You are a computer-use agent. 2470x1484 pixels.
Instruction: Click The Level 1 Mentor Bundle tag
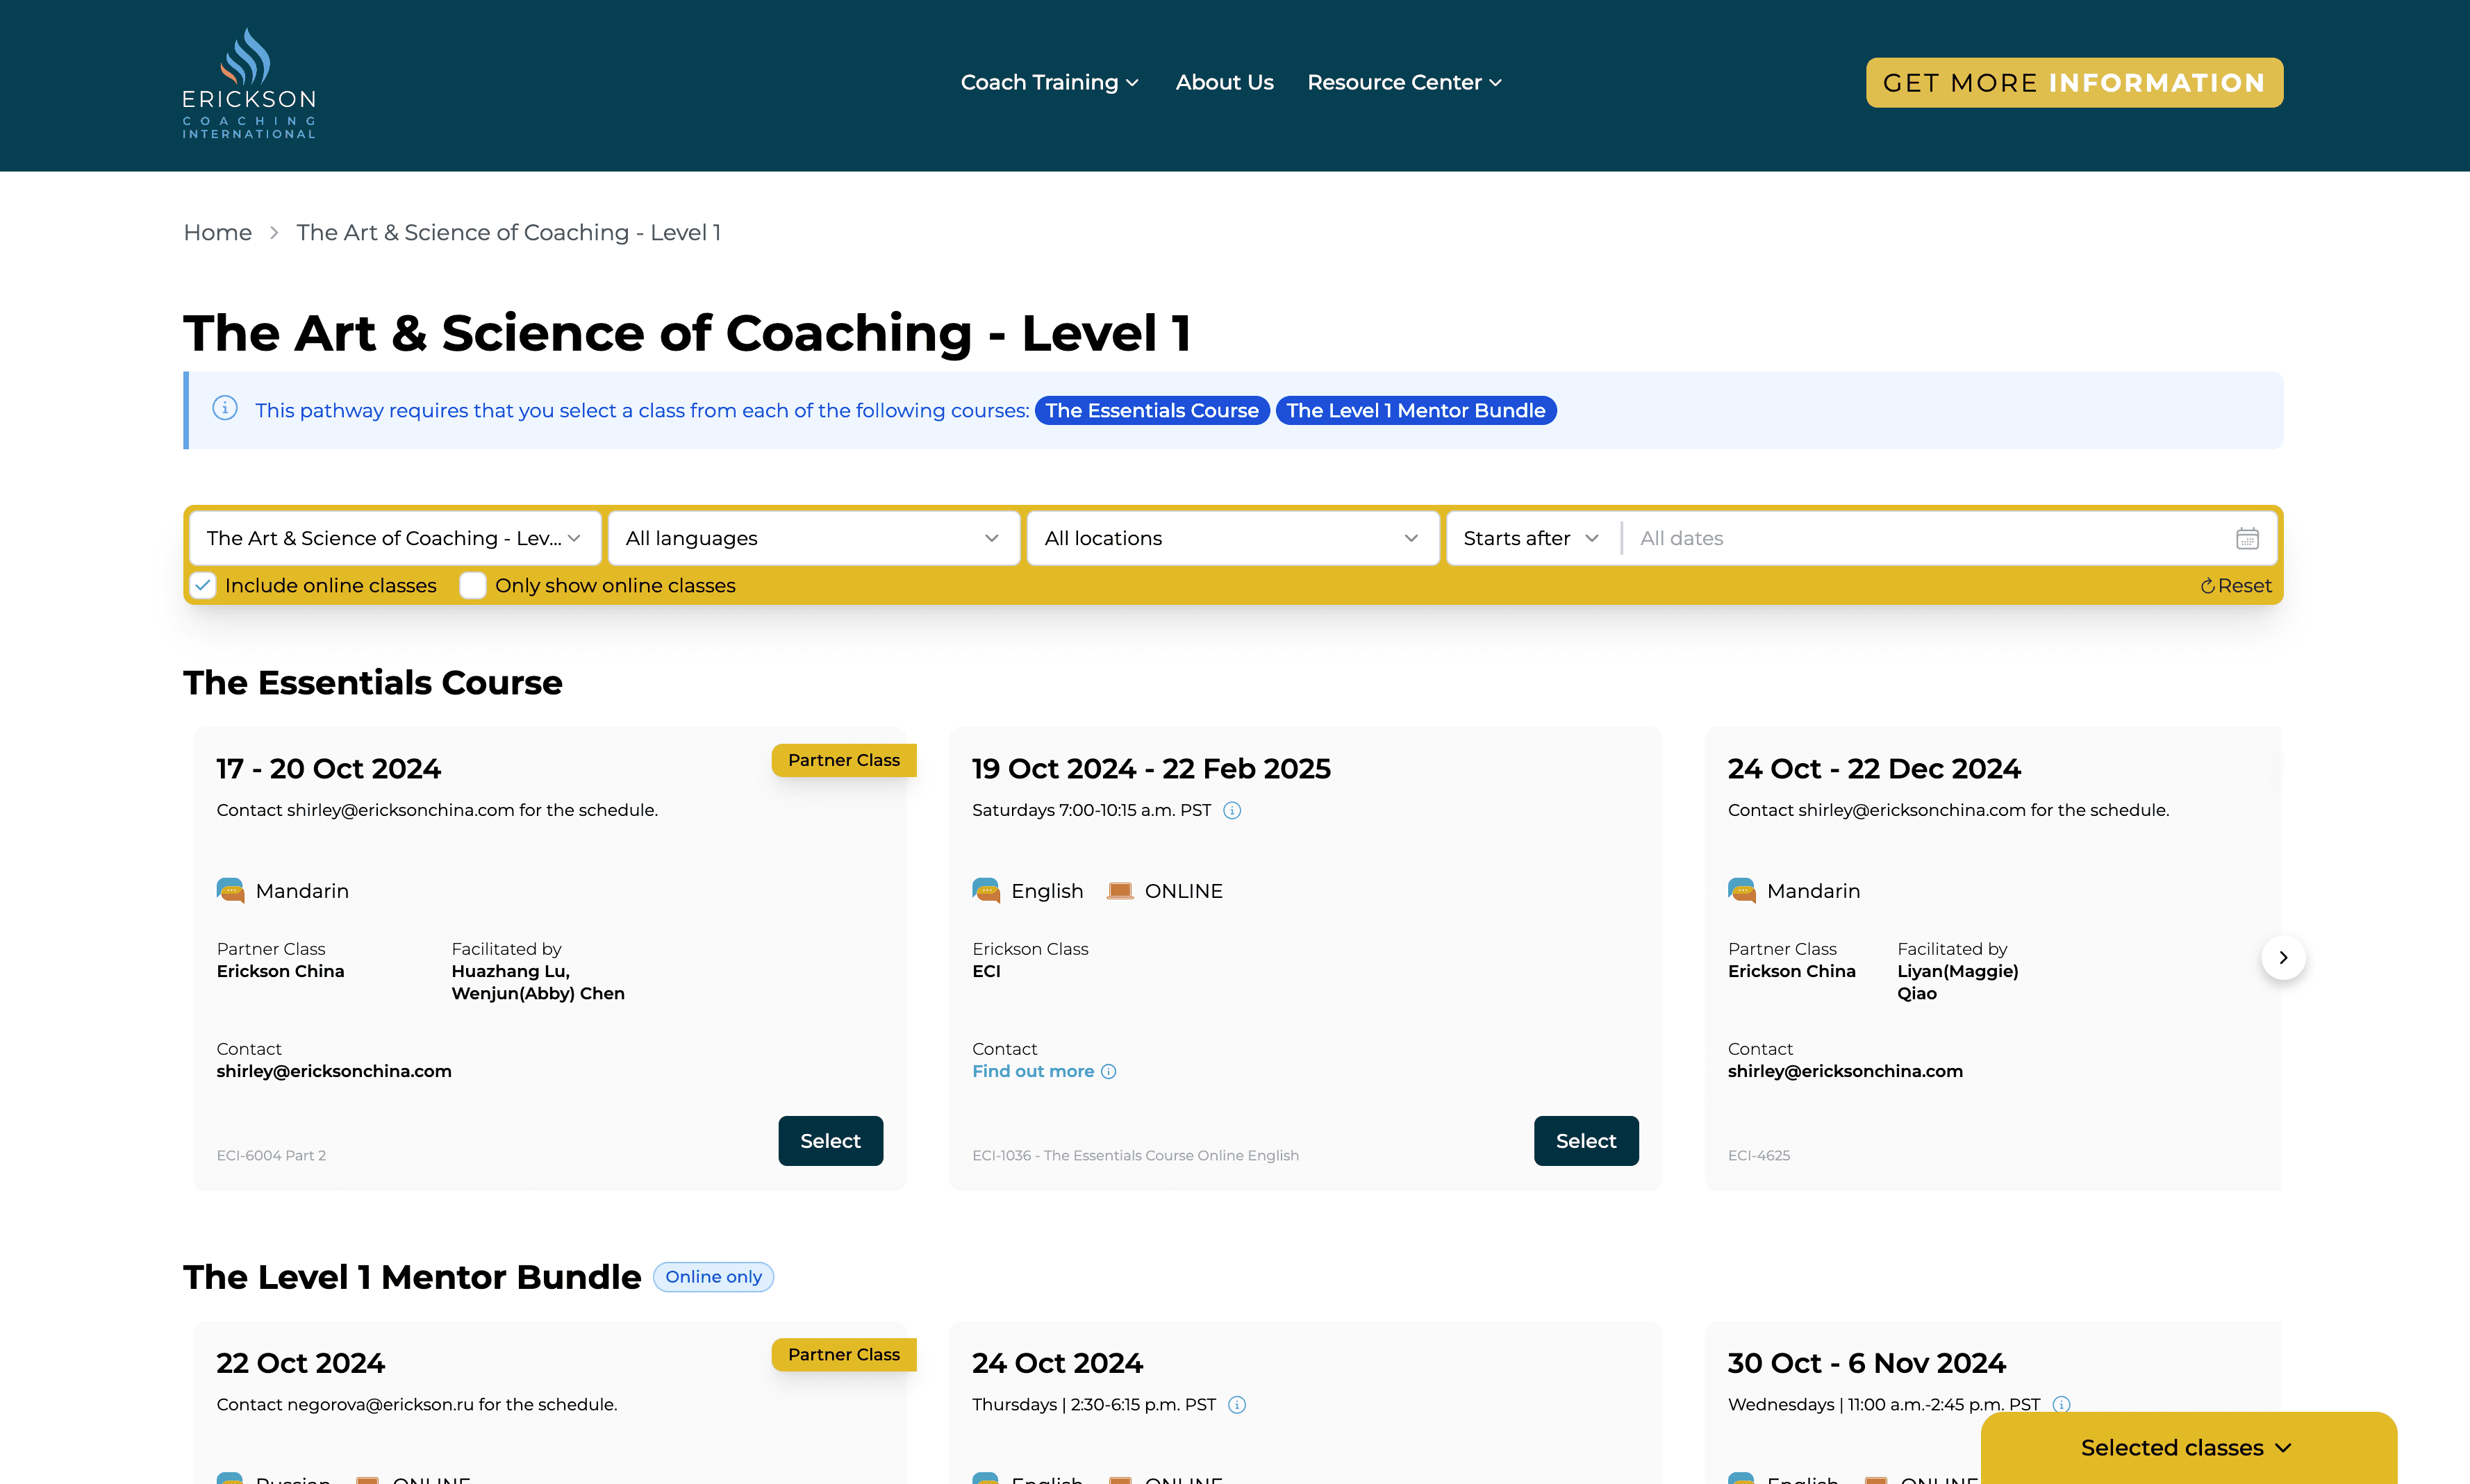tap(1416, 410)
